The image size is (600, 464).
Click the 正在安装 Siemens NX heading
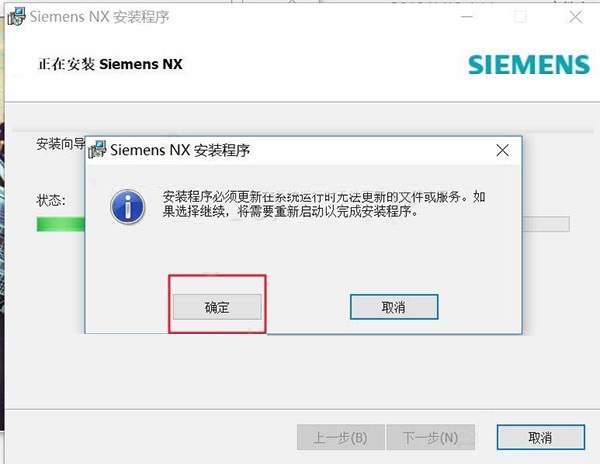pos(110,64)
